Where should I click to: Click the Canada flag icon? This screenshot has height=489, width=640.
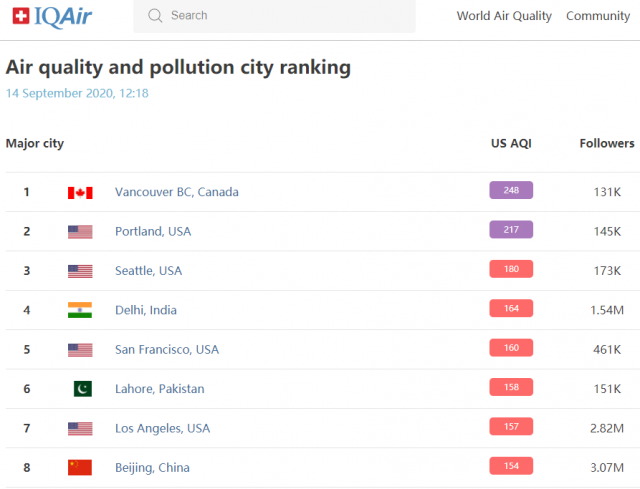[x=80, y=192]
